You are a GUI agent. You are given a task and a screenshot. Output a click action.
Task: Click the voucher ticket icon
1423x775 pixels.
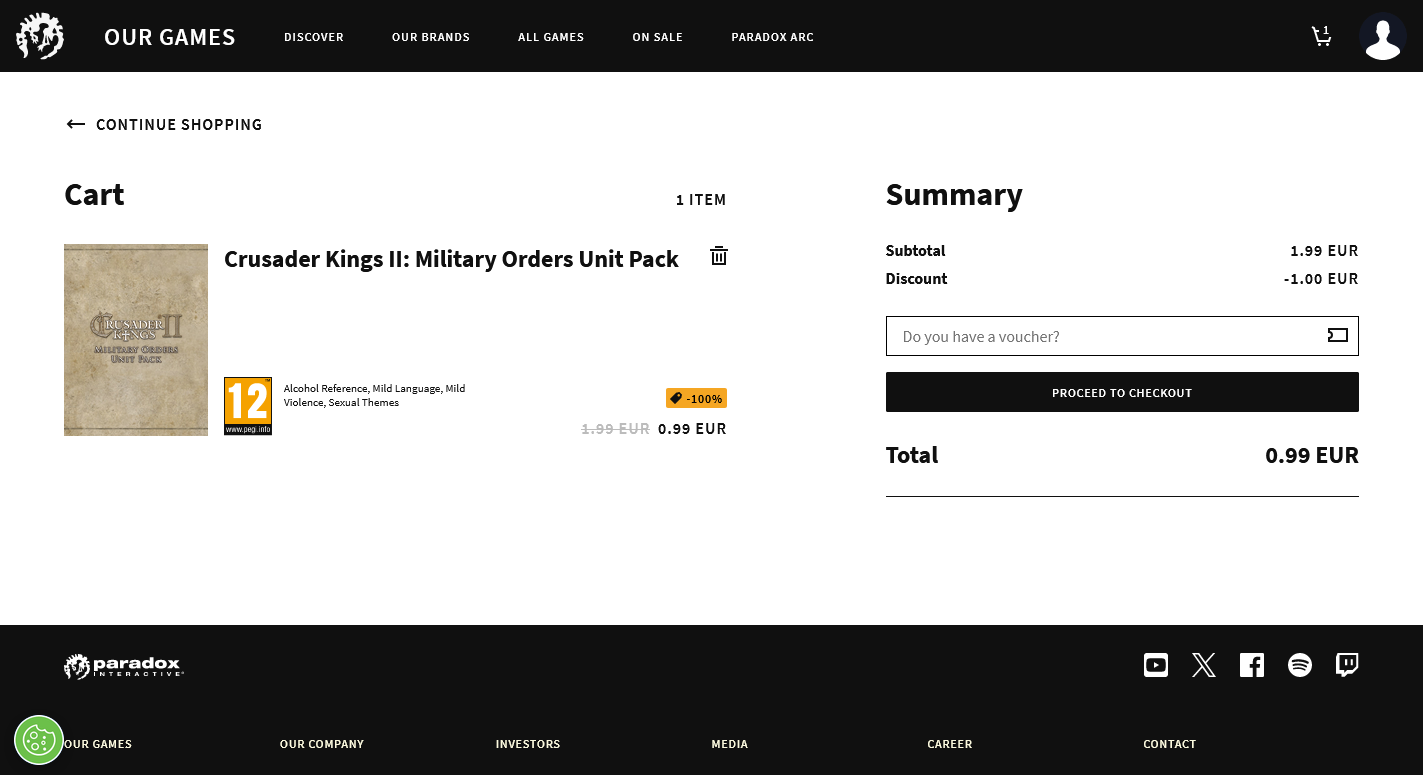coord(1337,336)
